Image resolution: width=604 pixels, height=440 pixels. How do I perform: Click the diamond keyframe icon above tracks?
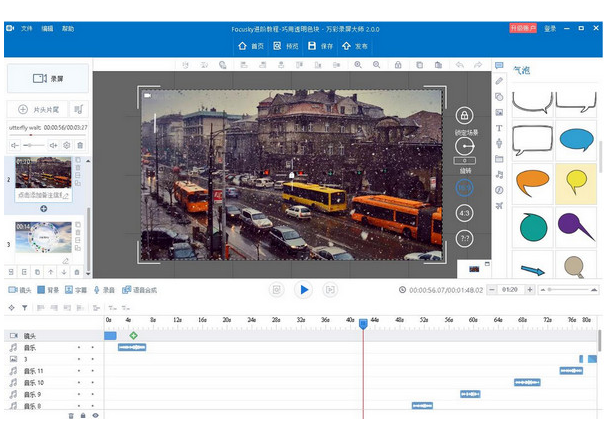[x=12, y=307]
